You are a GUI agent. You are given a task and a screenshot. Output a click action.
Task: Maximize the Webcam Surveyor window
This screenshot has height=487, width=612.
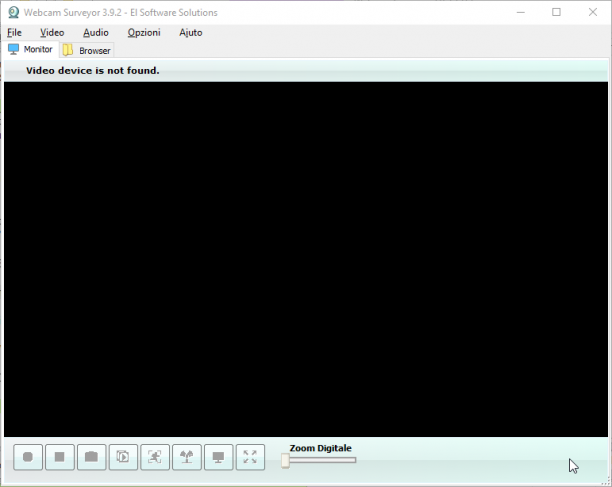click(557, 12)
